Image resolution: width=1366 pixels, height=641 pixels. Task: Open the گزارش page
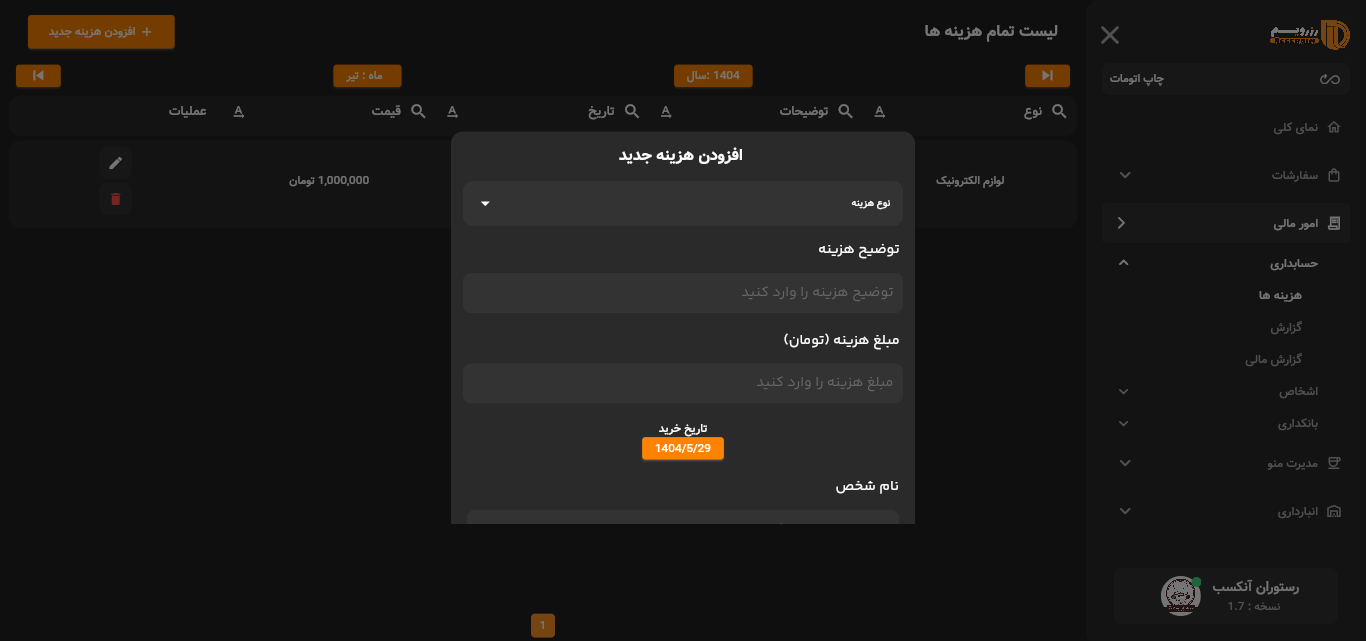pos(1286,327)
